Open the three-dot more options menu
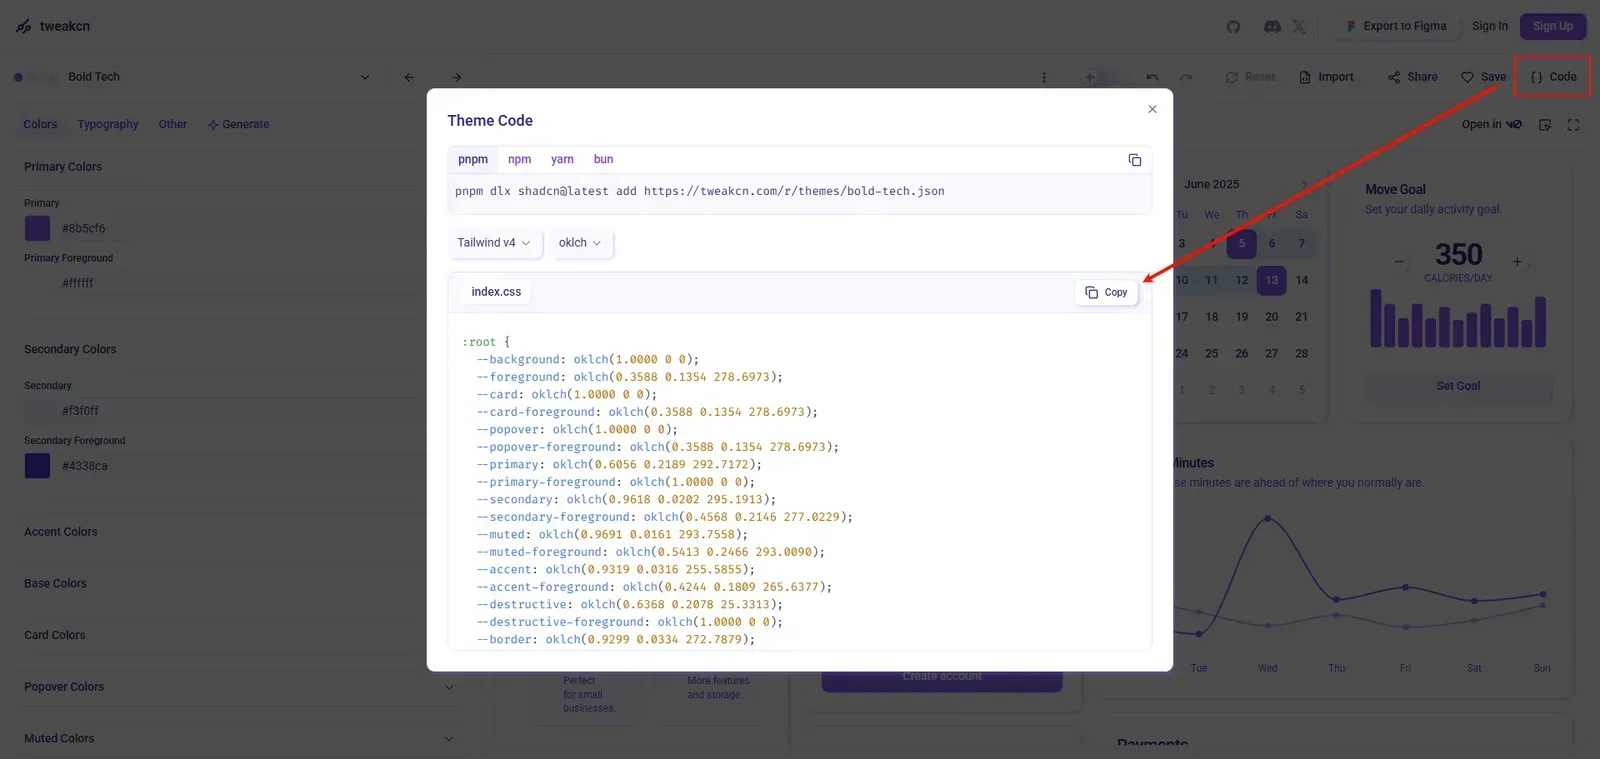The image size is (1600, 759). tap(1044, 77)
